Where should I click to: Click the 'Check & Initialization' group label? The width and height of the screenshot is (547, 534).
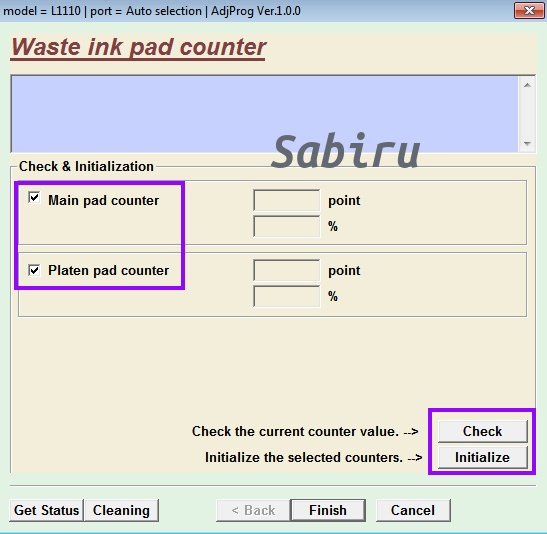[x=86, y=166]
